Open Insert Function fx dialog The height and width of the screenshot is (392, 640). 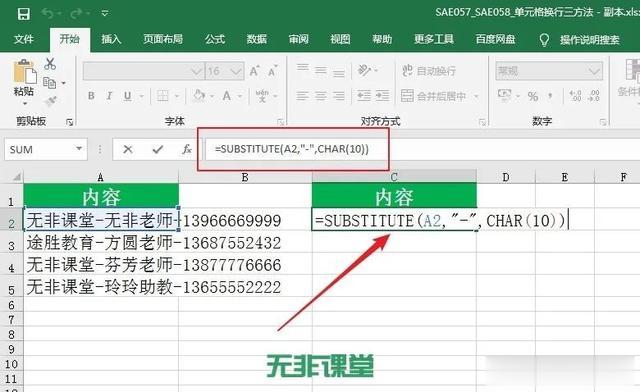click(187, 149)
